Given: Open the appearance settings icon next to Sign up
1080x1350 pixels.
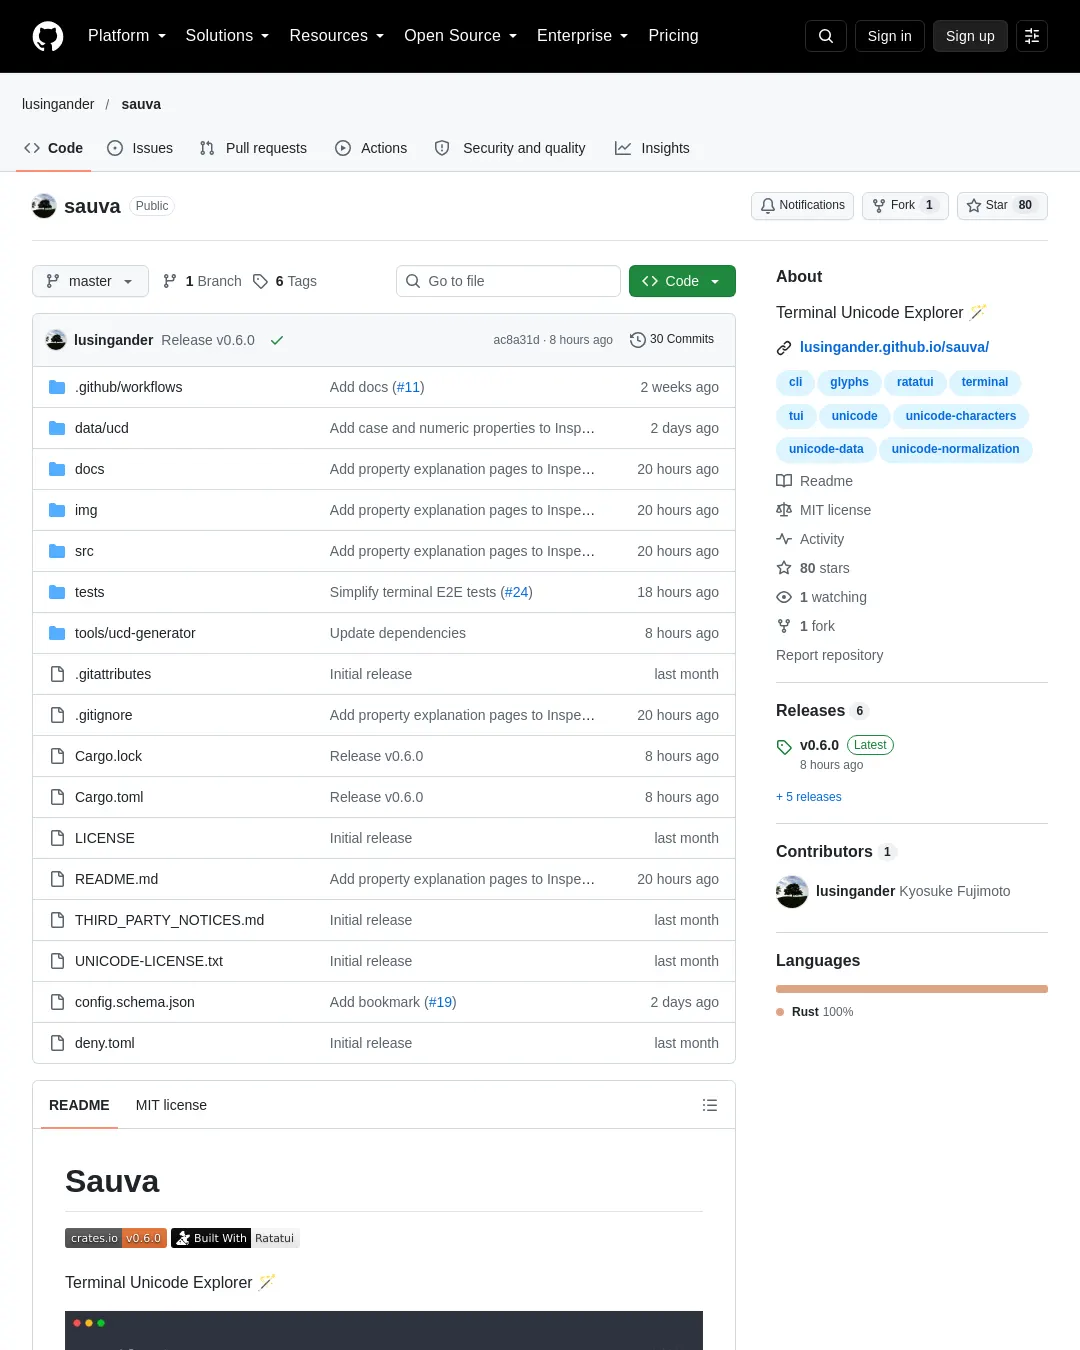Looking at the screenshot, I should [x=1032, y=36].
